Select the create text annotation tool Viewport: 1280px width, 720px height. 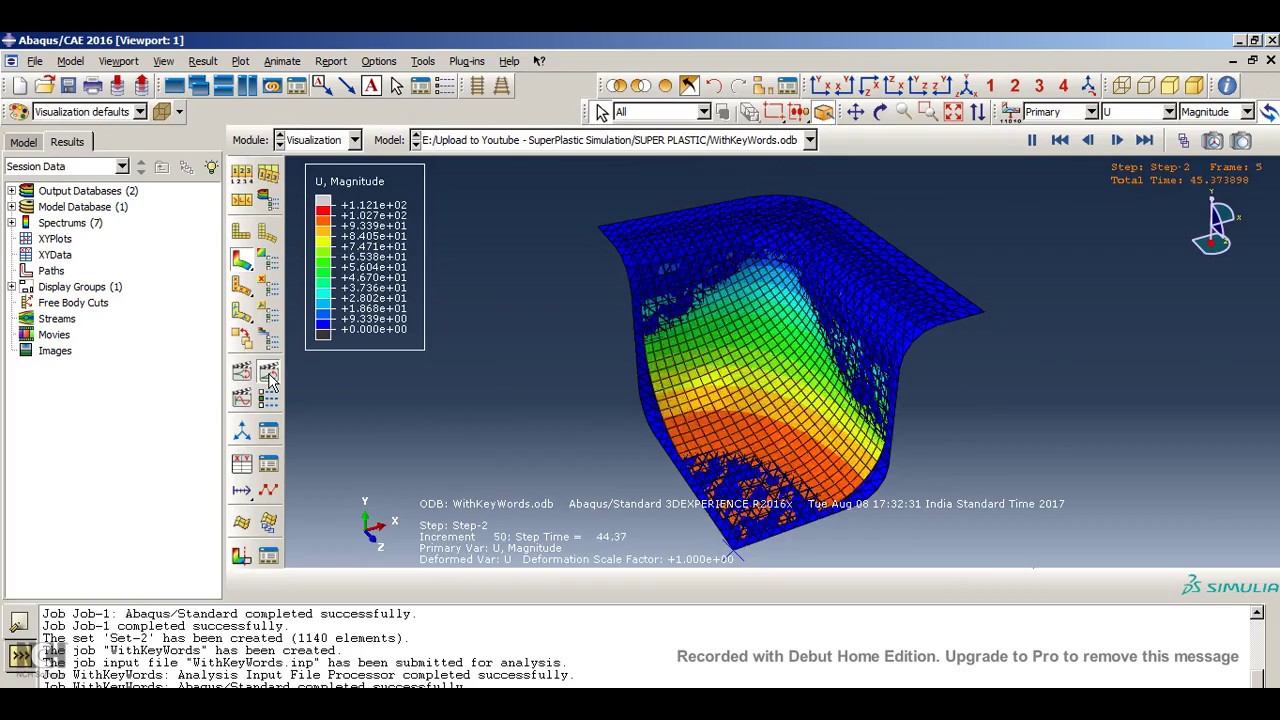pyautogui.click(x=371, y=86)
